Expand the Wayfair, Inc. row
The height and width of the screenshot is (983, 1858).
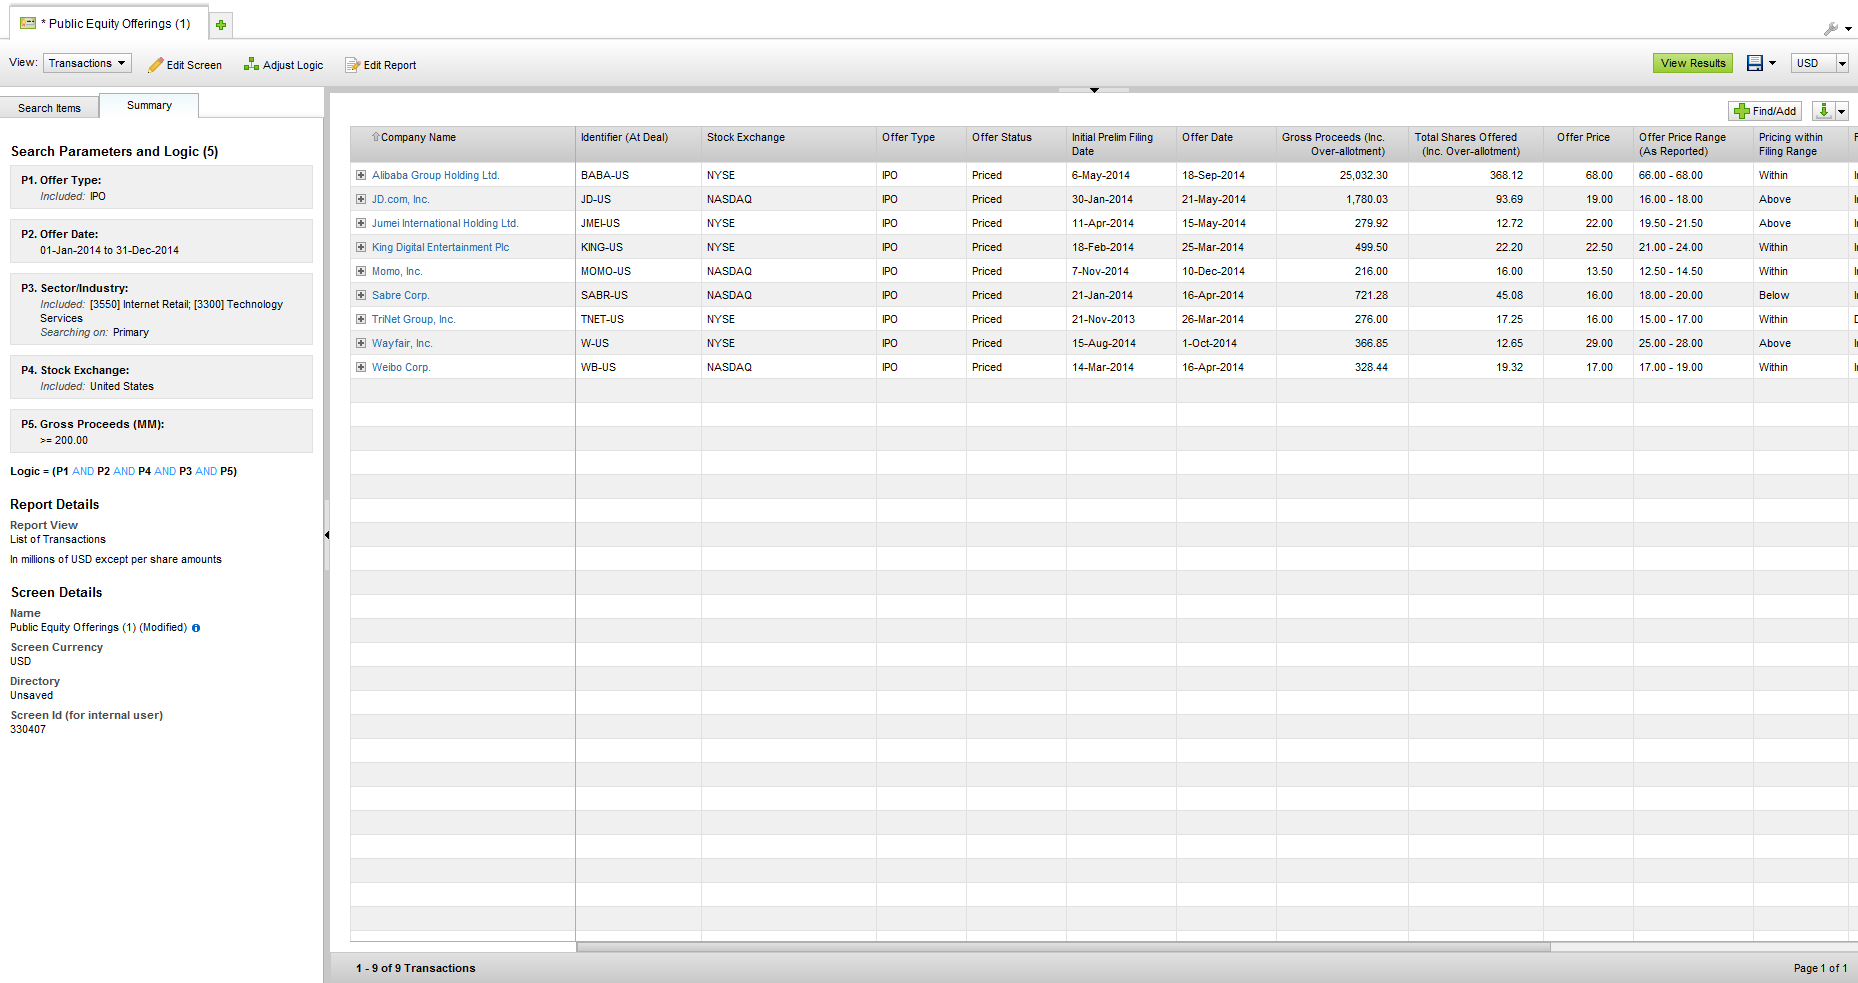361,343
